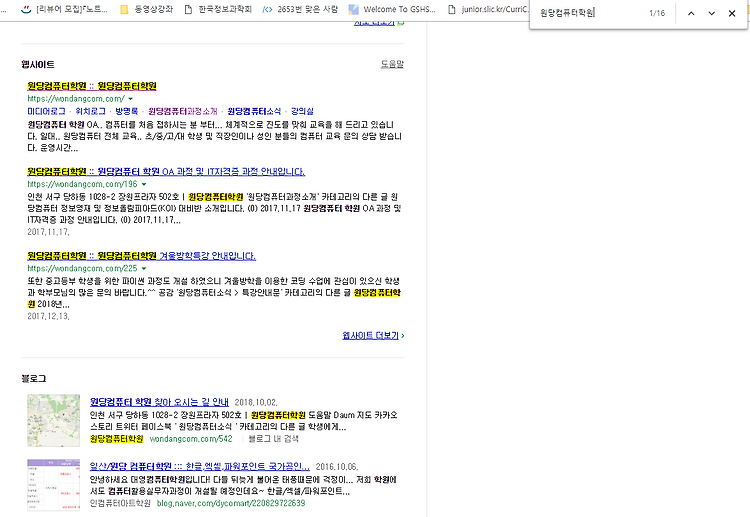
Task: Expand dropdown arrow beside wondangcom.com/ URL
Action: [x=131, y=99]
